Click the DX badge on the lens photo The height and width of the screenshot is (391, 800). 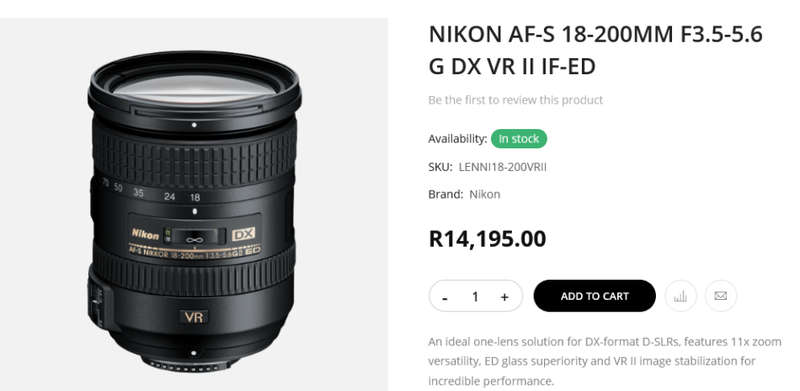243,234
